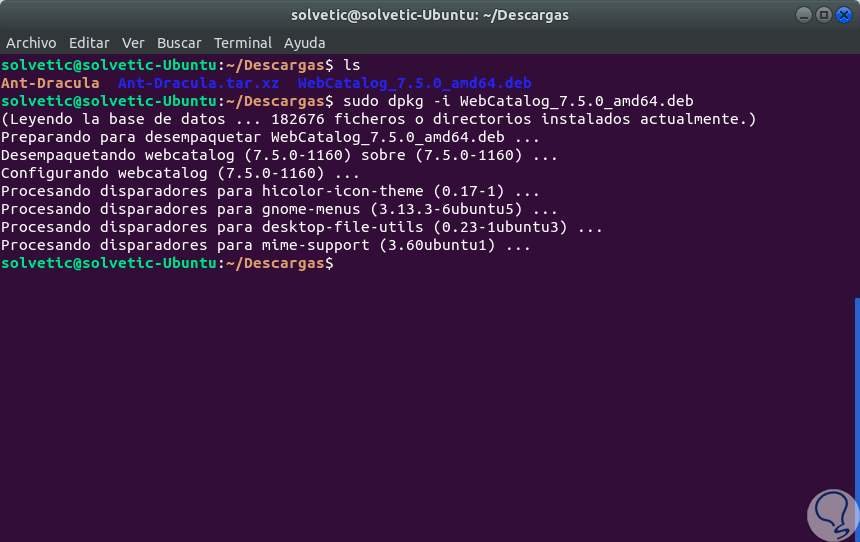The image size is (860, 542).
Task: Minimize the terminal window
Action: click(x=804, y=15)
